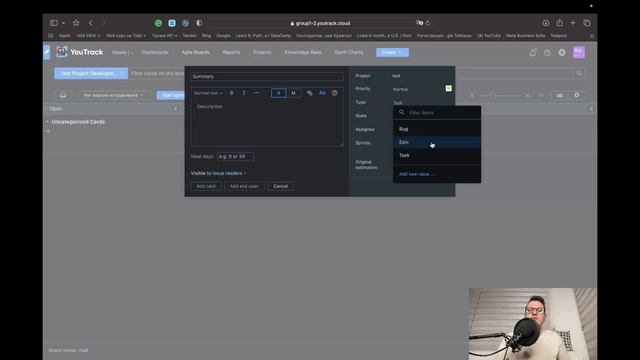Click the Type field value Task
The width and height of the screenshot is (640, 360).
(398, 103)
